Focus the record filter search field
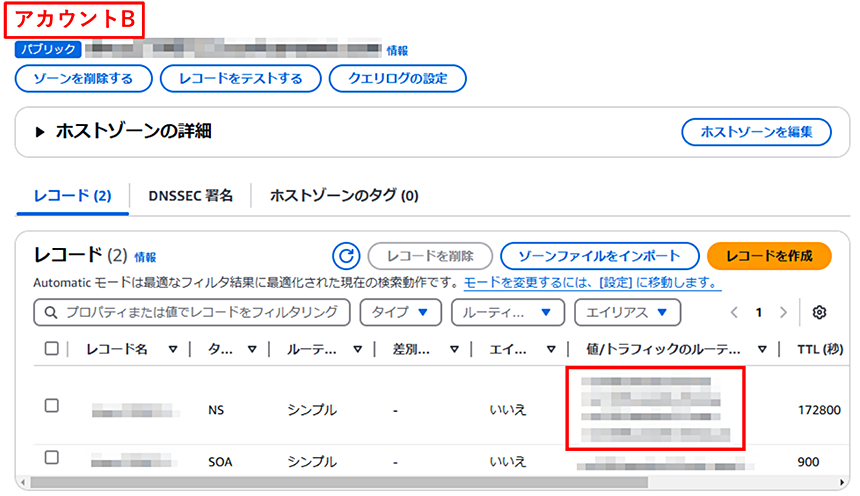 tap(192, 312)
